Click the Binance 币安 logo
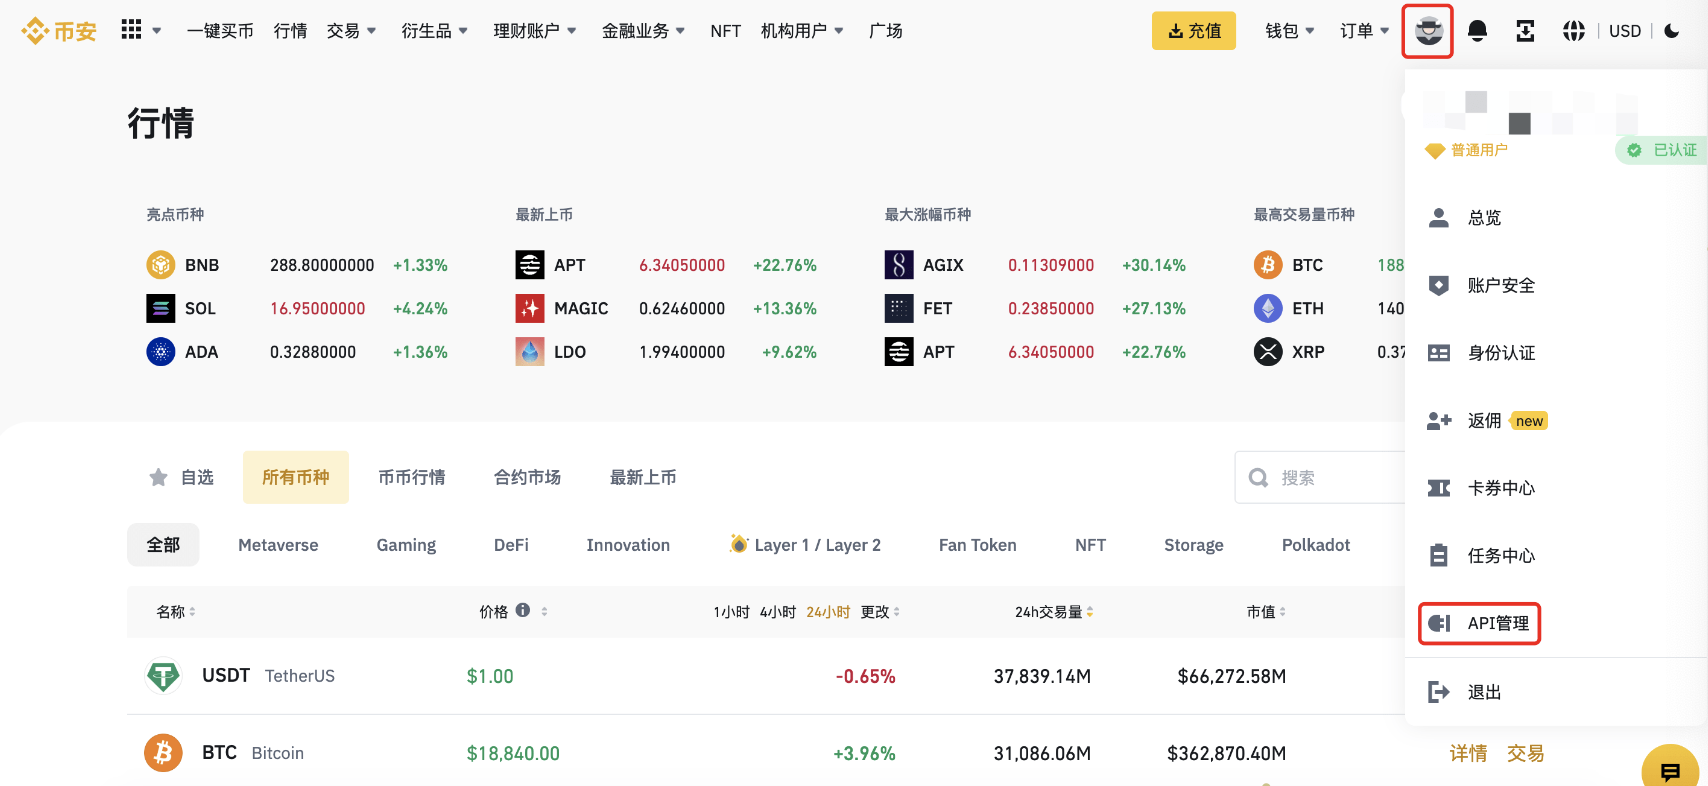Screen dimensions: 1708x786 [x=59, y=31]
